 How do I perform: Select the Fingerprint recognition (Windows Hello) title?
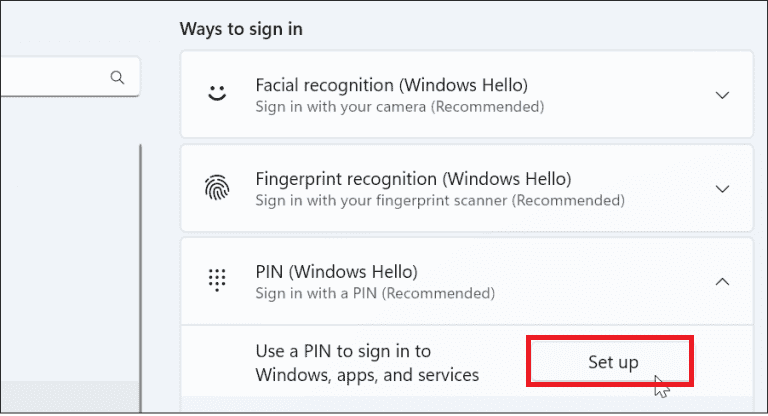click(x=413, y=179)
